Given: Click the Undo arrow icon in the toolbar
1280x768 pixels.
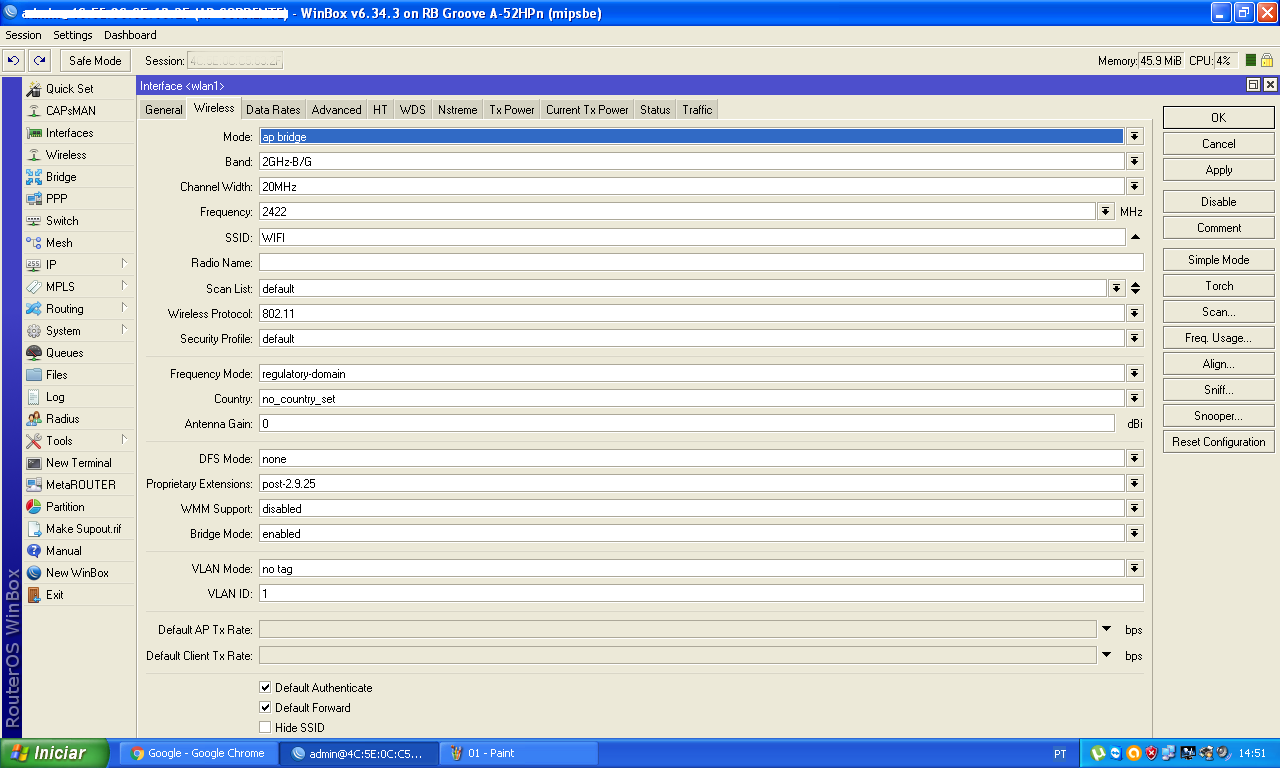Looking at the screenshot, I should [14, 61].
